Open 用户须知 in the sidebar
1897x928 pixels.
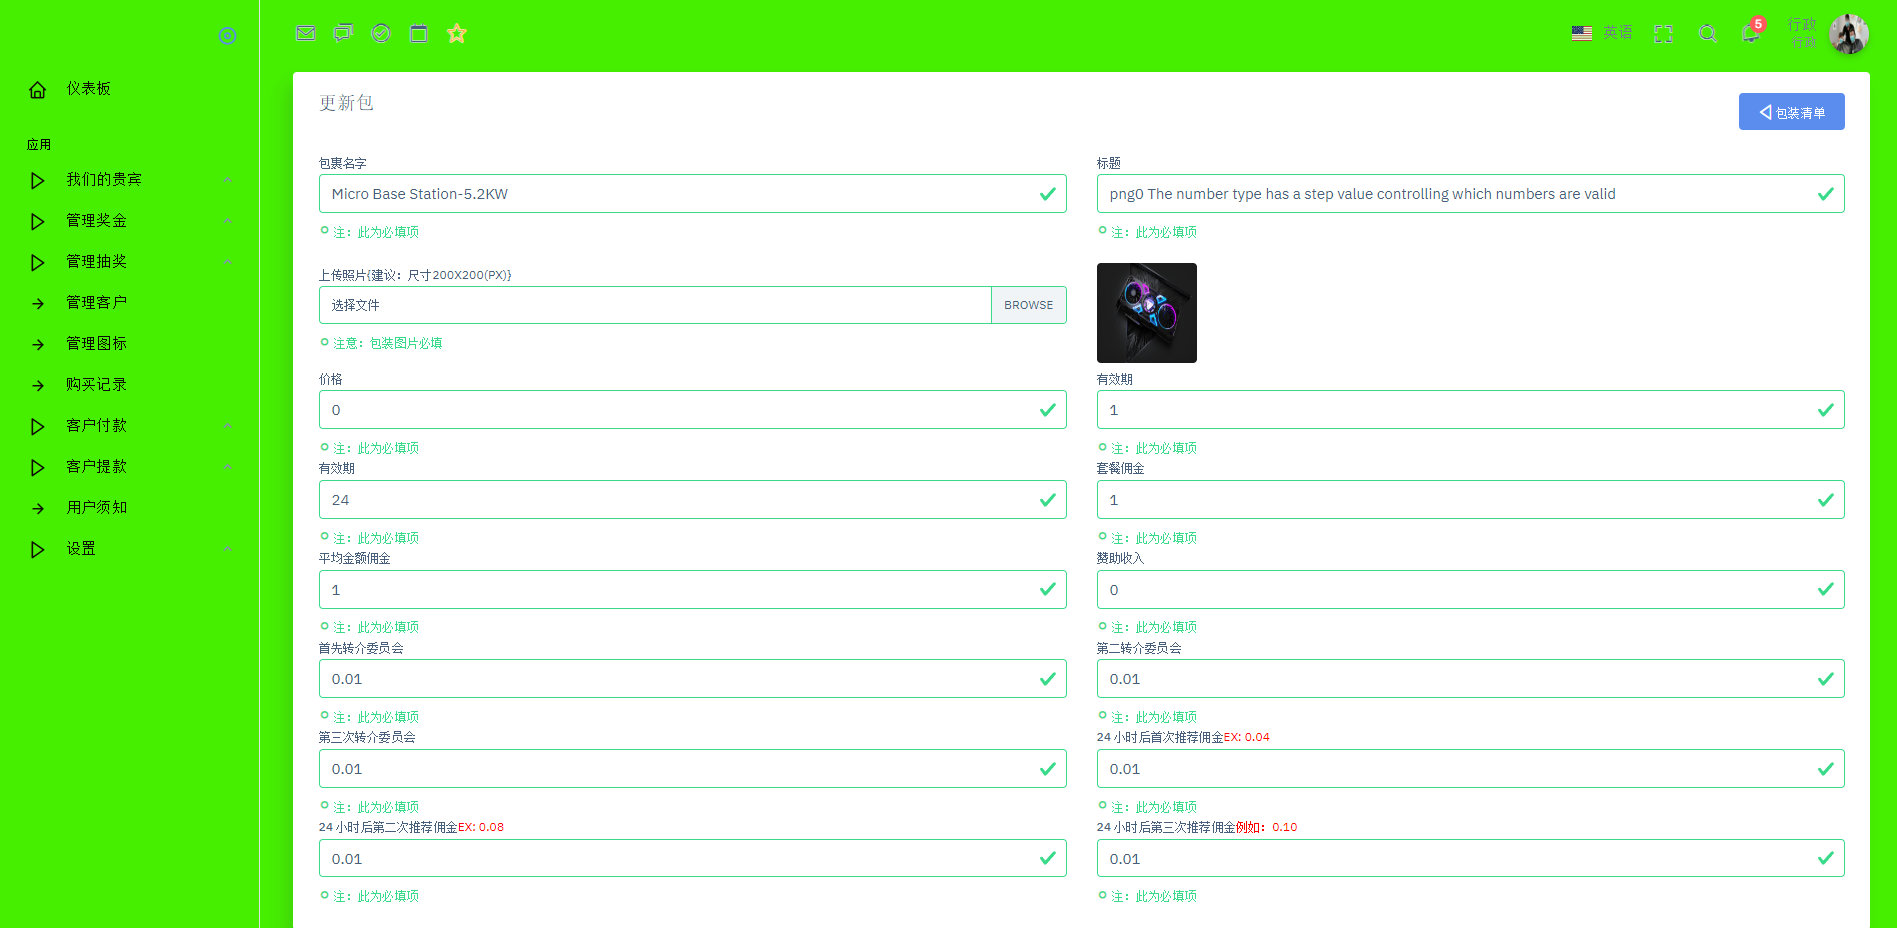tap(130, 508)
